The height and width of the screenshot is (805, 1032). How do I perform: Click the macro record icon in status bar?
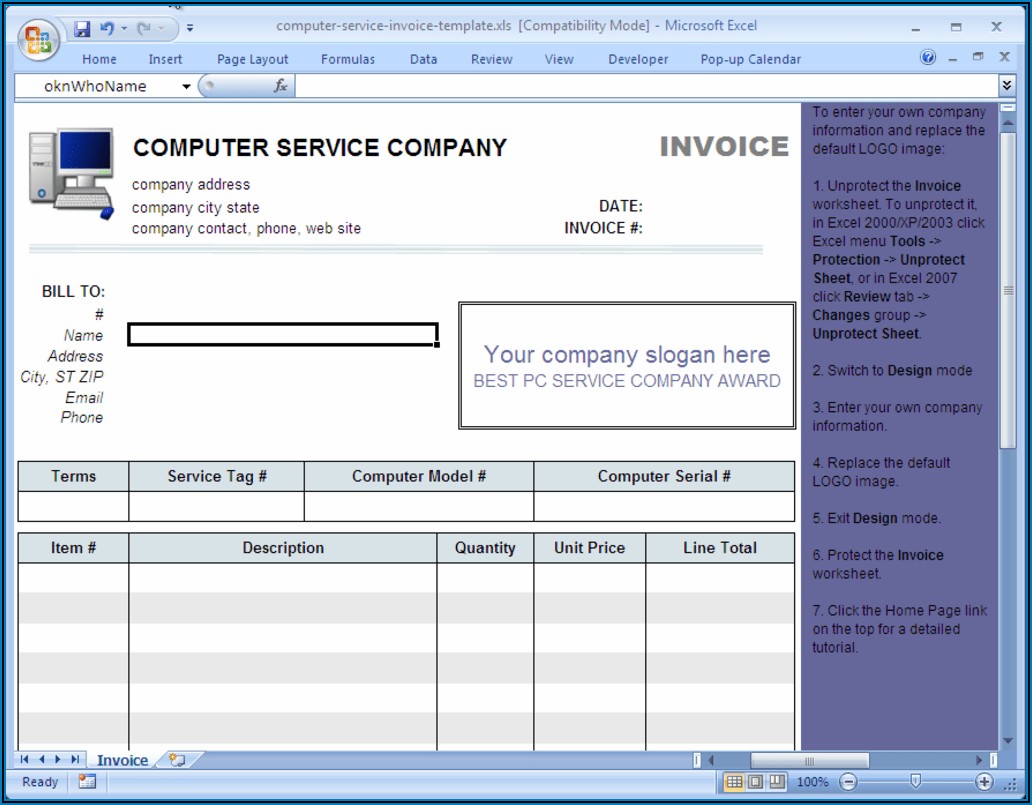(x=87, y=782)
